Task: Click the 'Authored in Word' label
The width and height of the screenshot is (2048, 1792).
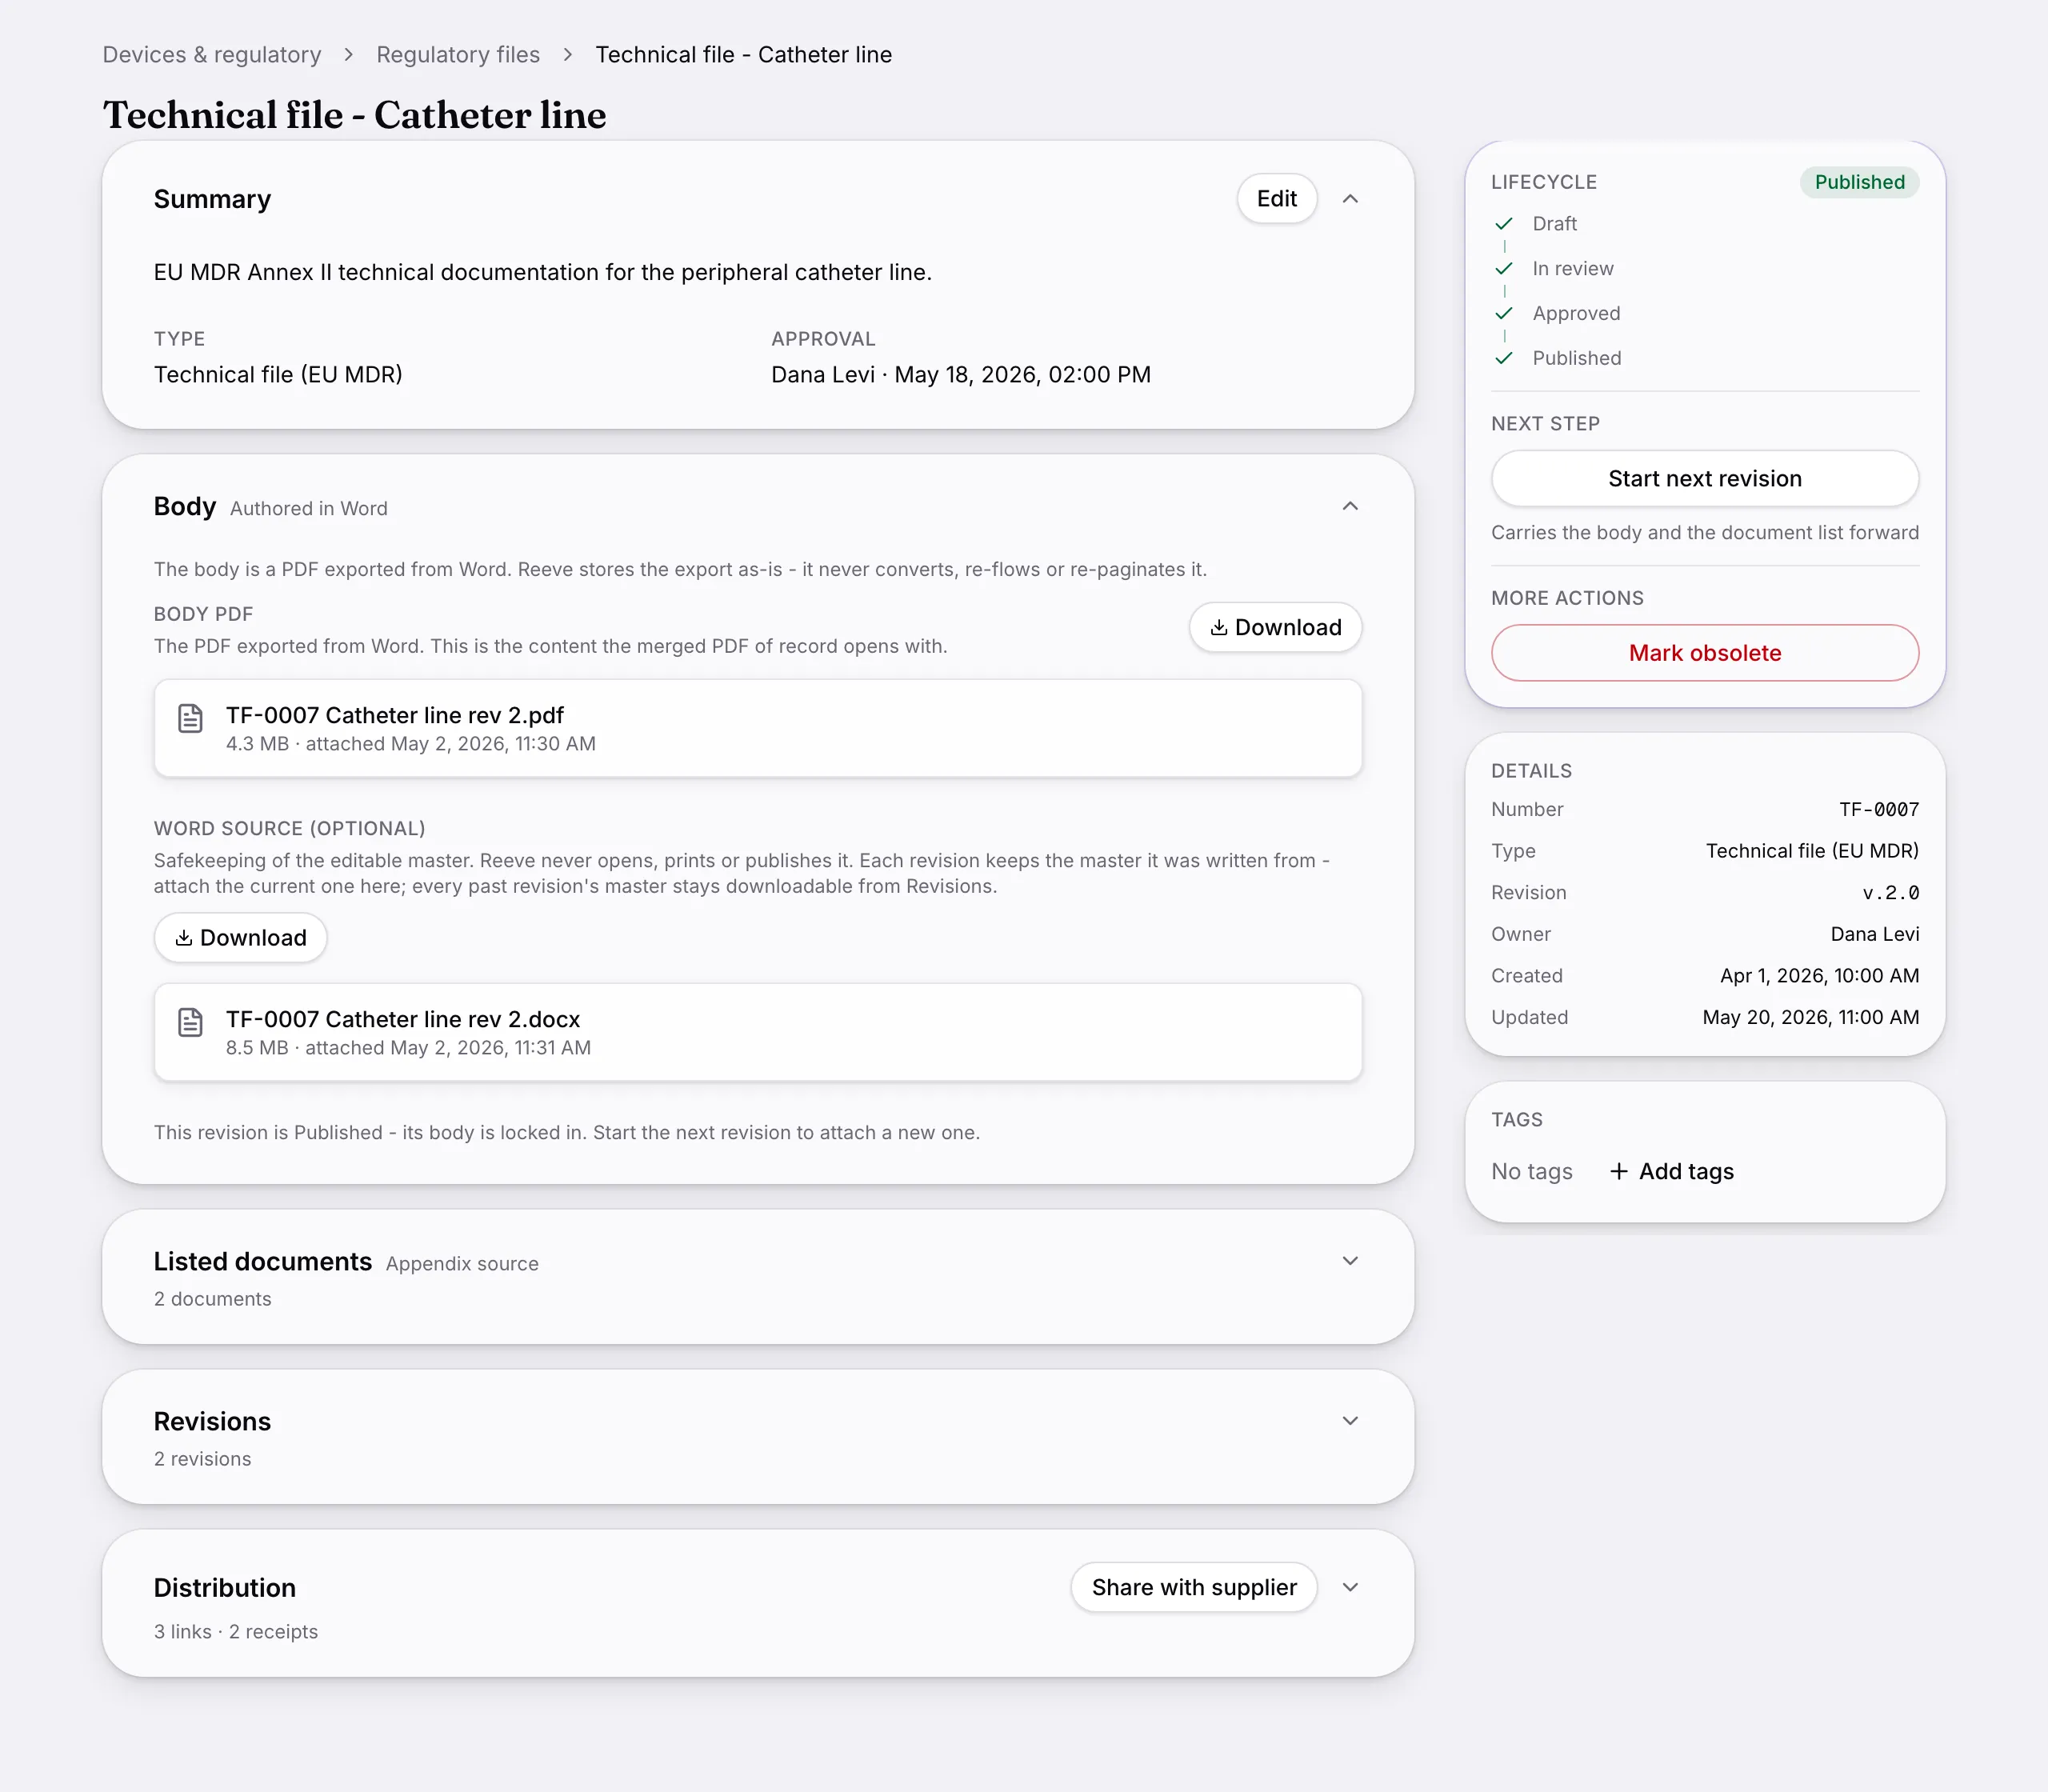Action: point(309,509)
